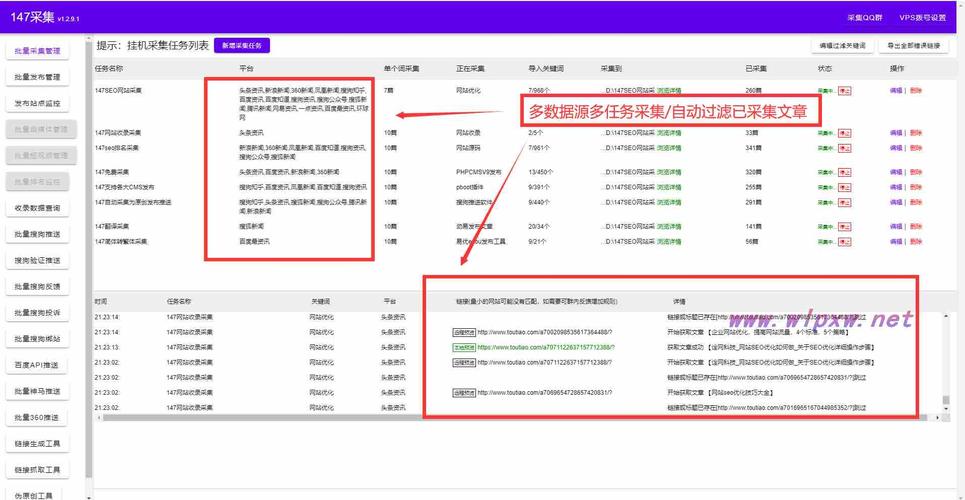Delete the 147翻译采集 task

pyautogui.click(x=916, y=227)
